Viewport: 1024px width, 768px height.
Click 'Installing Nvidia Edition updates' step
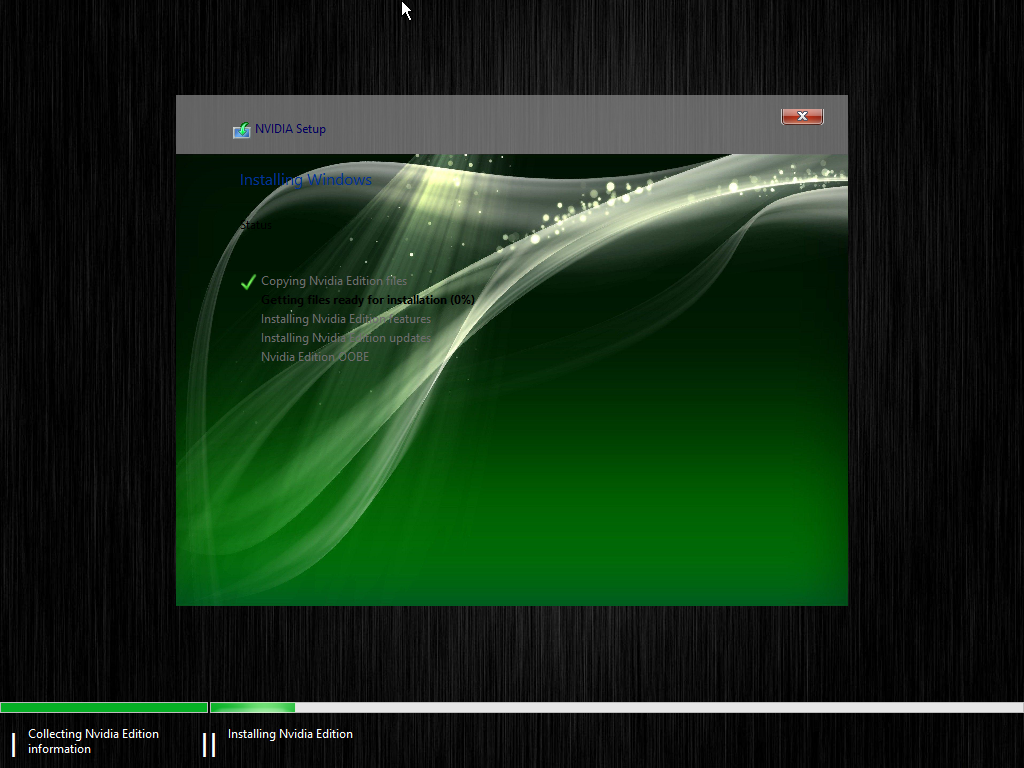345,338
